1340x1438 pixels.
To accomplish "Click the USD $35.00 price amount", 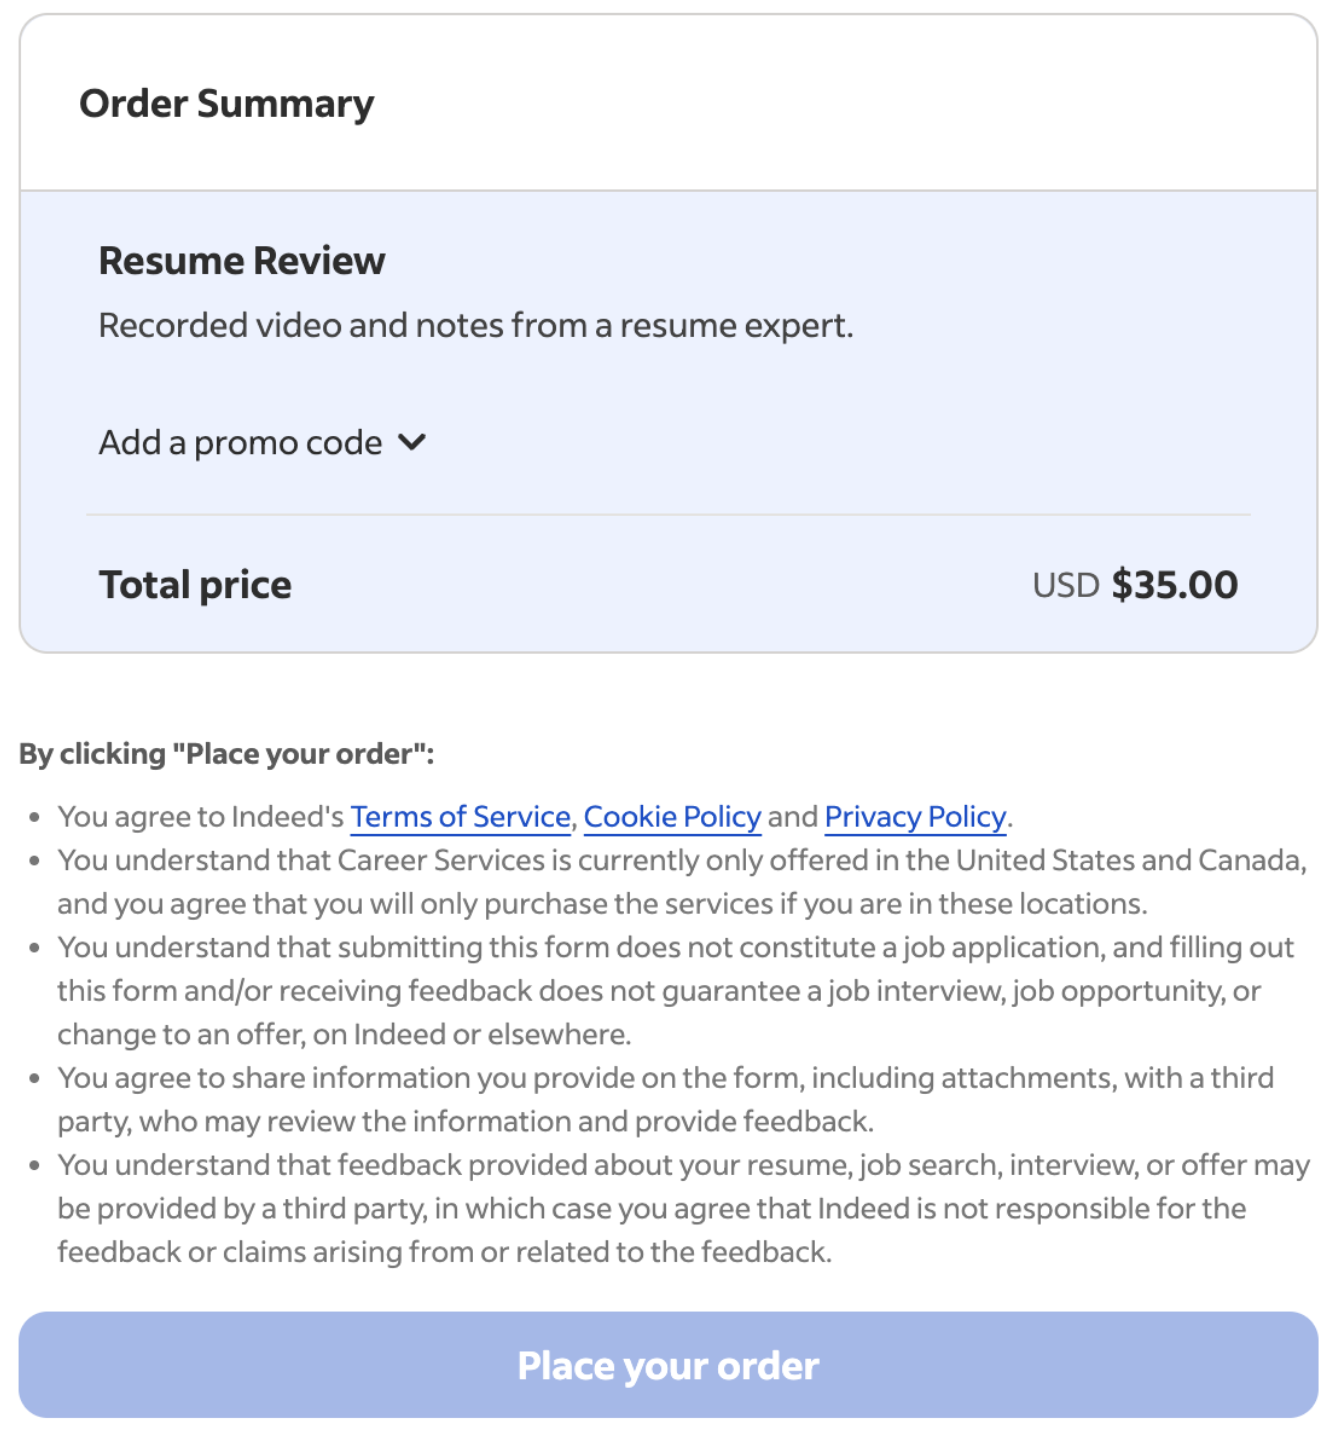I will (1136, 584).
